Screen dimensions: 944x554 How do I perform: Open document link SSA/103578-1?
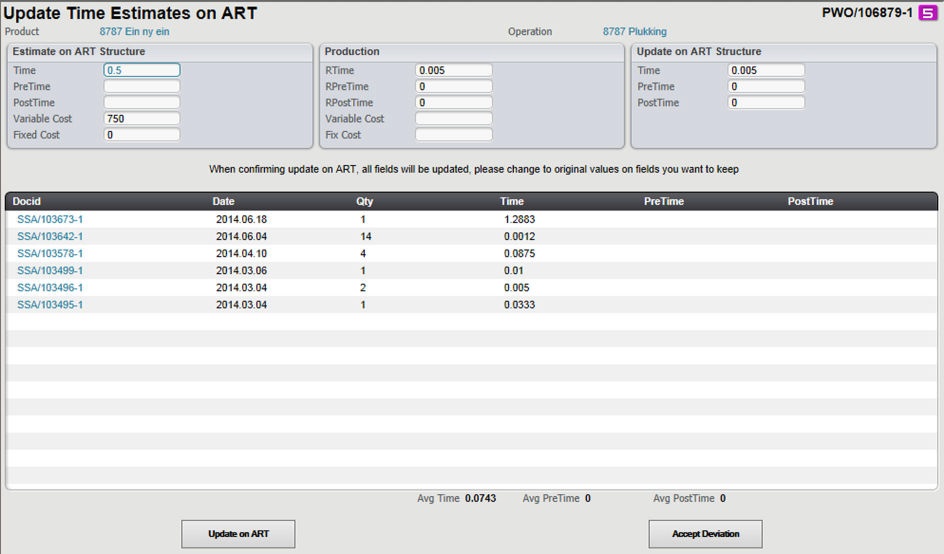click(x=50, y=253)
